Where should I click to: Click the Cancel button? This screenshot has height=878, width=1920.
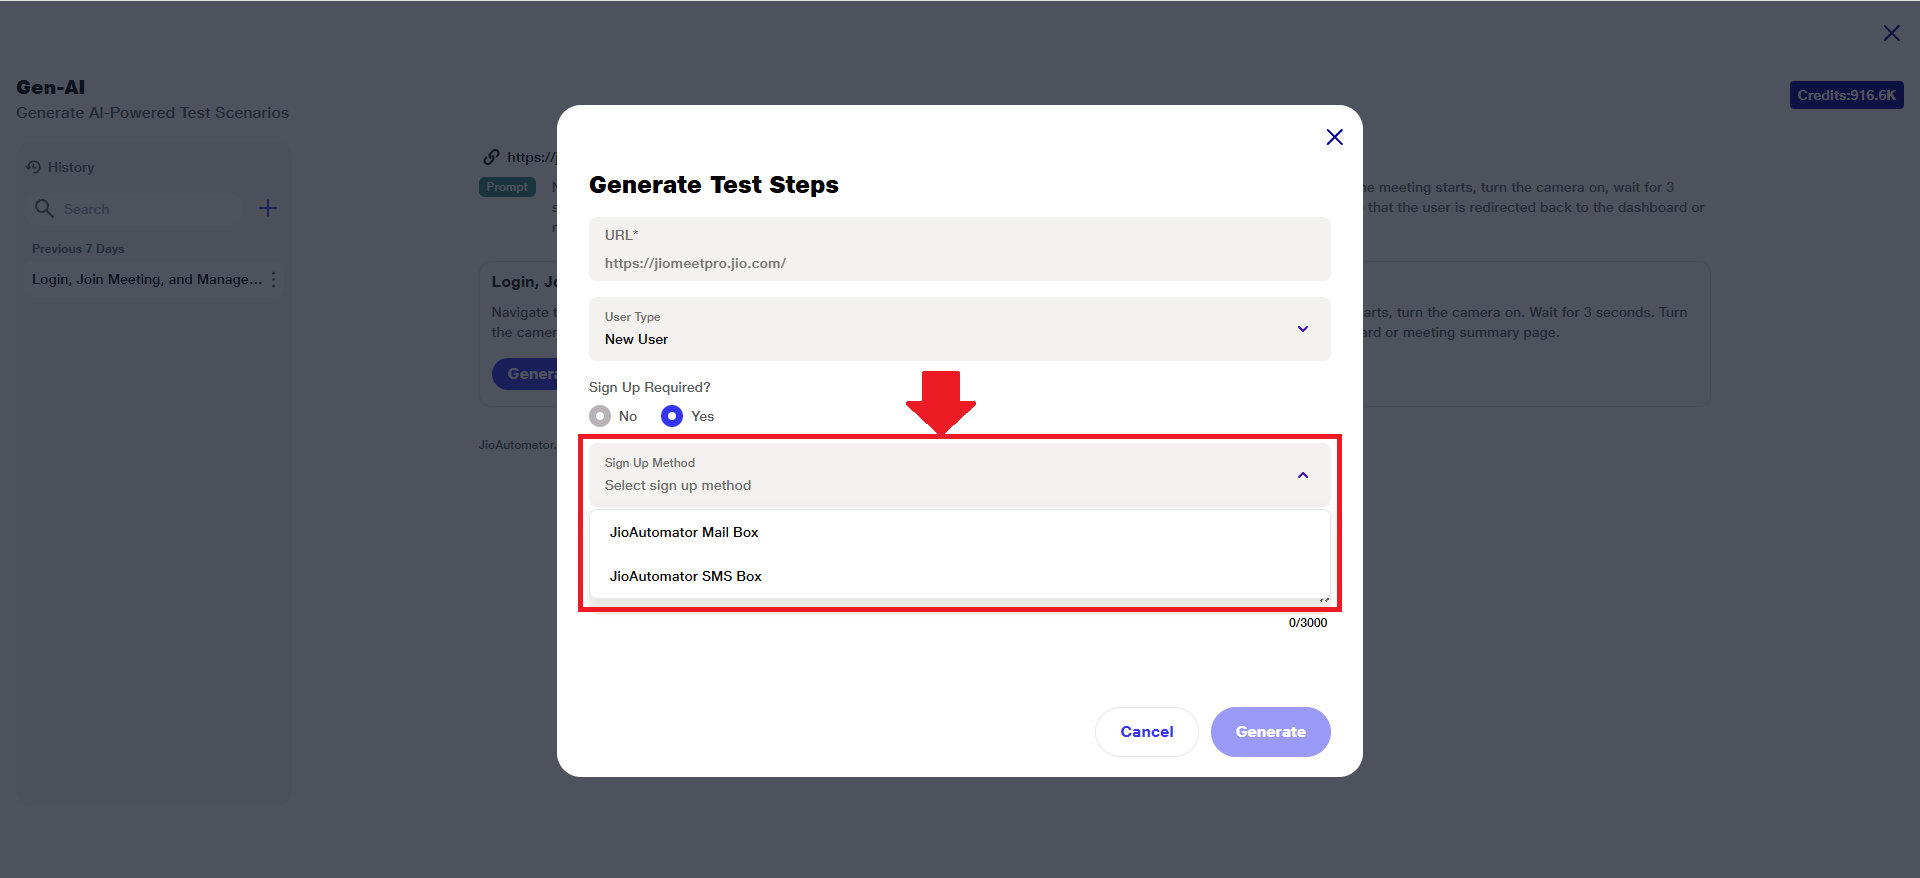click(x=1146, y=732)
